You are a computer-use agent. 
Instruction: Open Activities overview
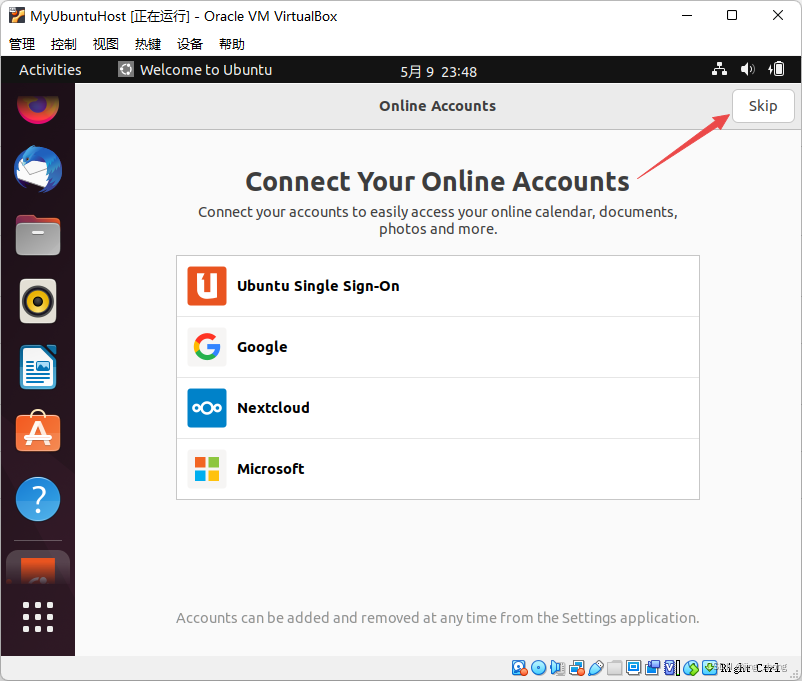point(50,70)
